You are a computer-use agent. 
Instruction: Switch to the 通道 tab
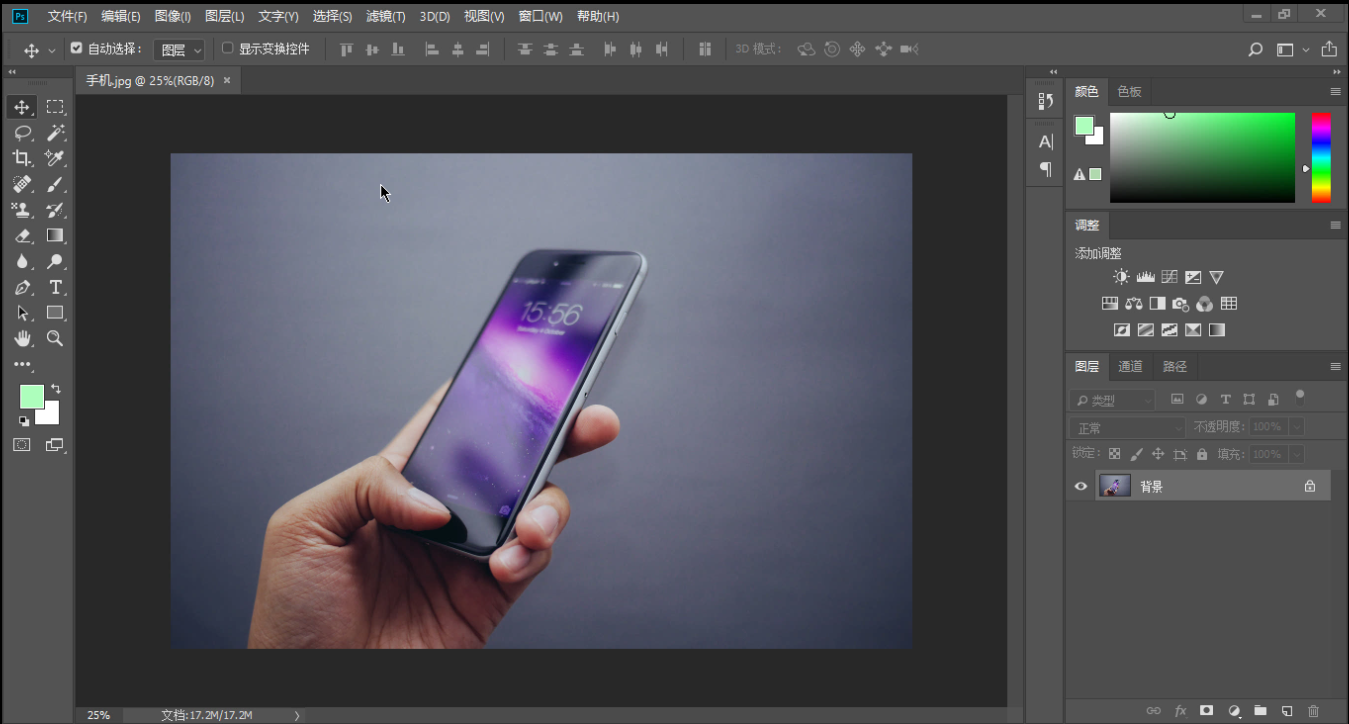[1130, 367]
